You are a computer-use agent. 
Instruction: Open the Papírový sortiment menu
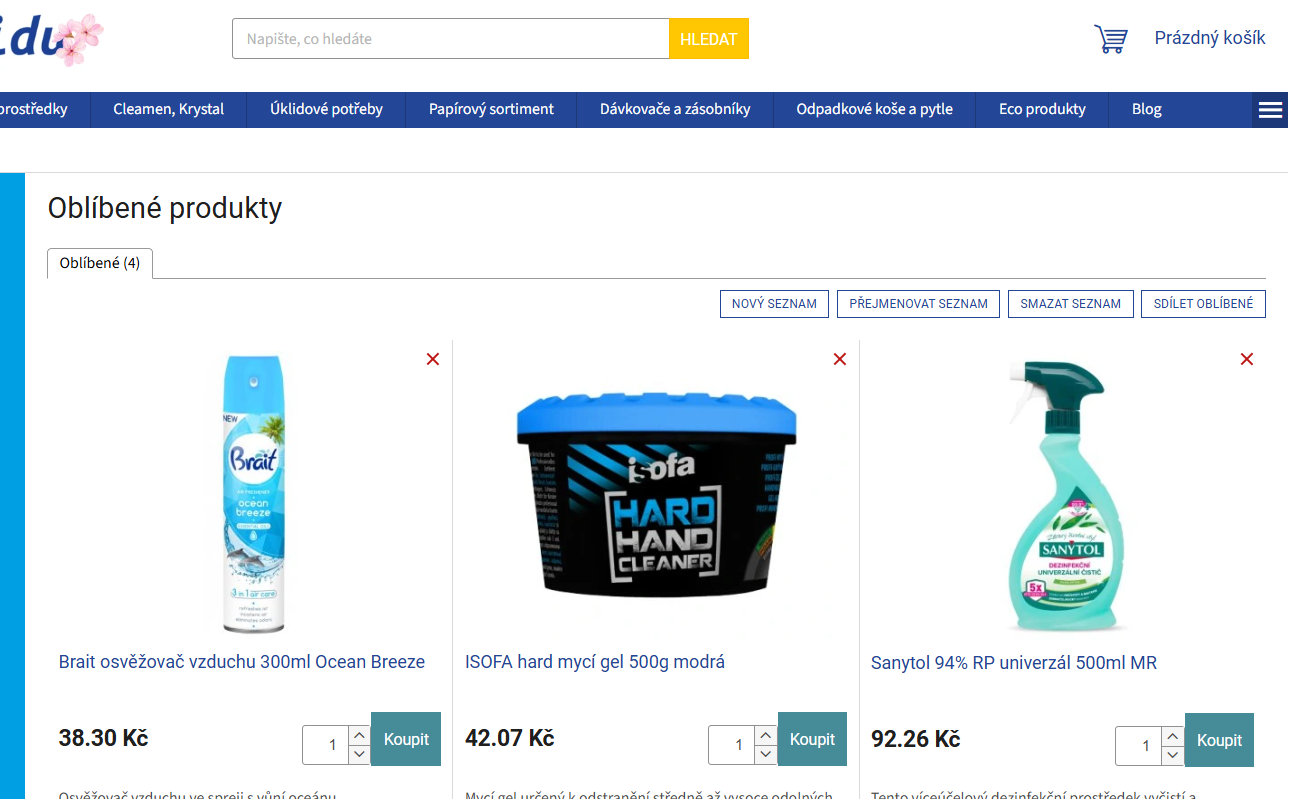pyautogui.click(x=491, y=110)
